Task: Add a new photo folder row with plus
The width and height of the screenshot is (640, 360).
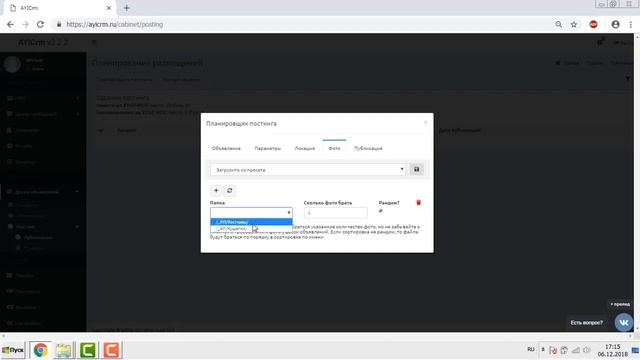Action: 216,191
